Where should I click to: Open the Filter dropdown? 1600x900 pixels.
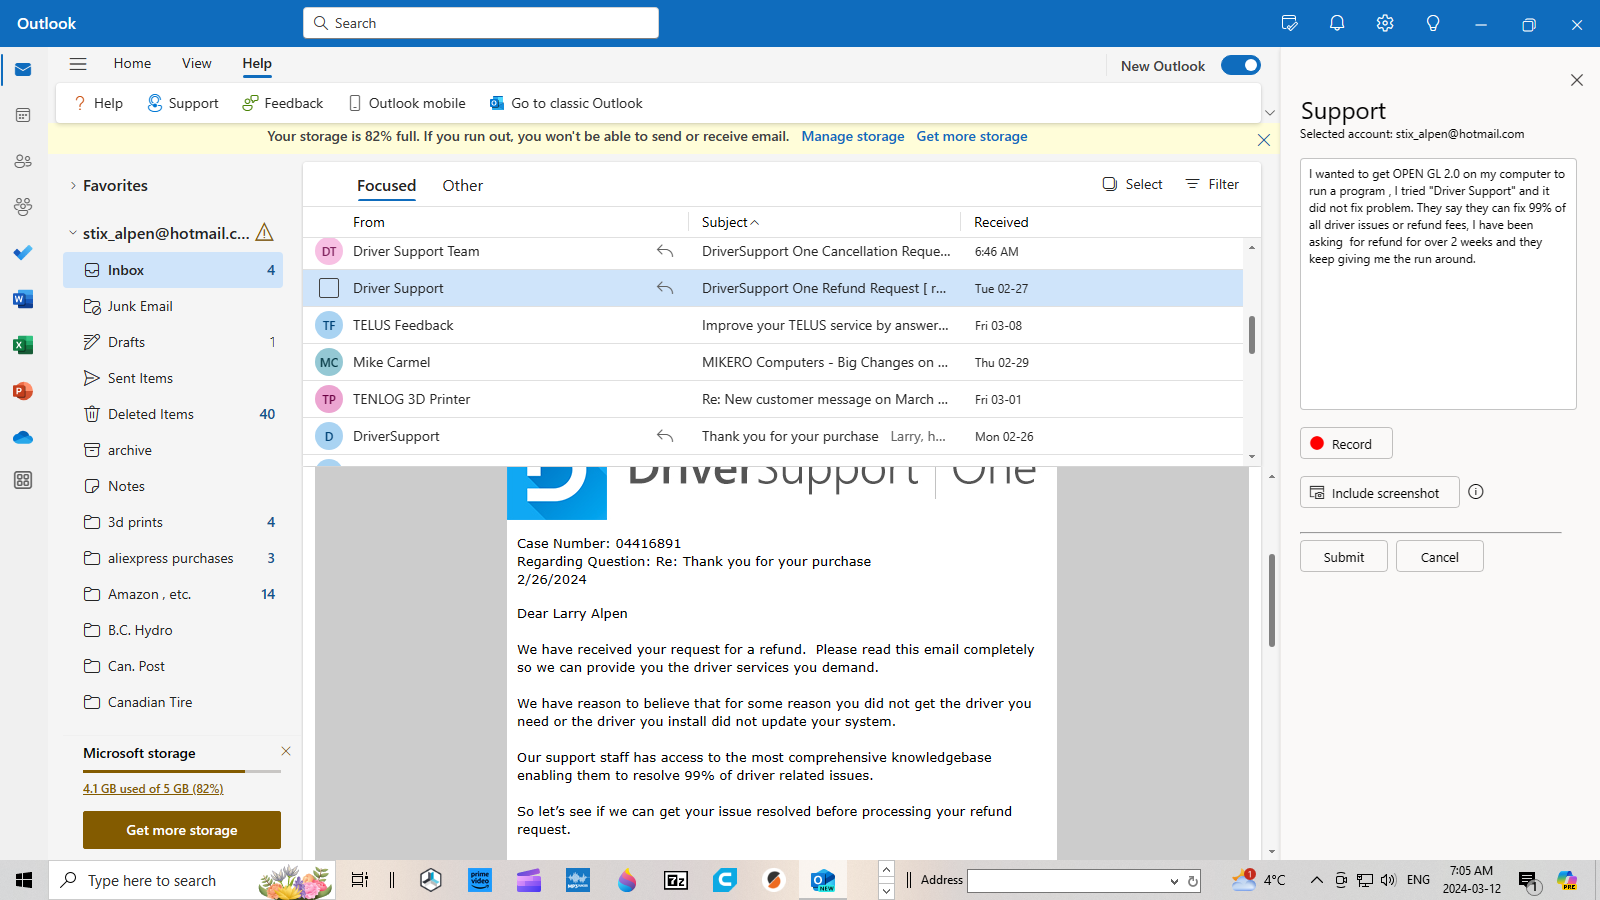1212,184
